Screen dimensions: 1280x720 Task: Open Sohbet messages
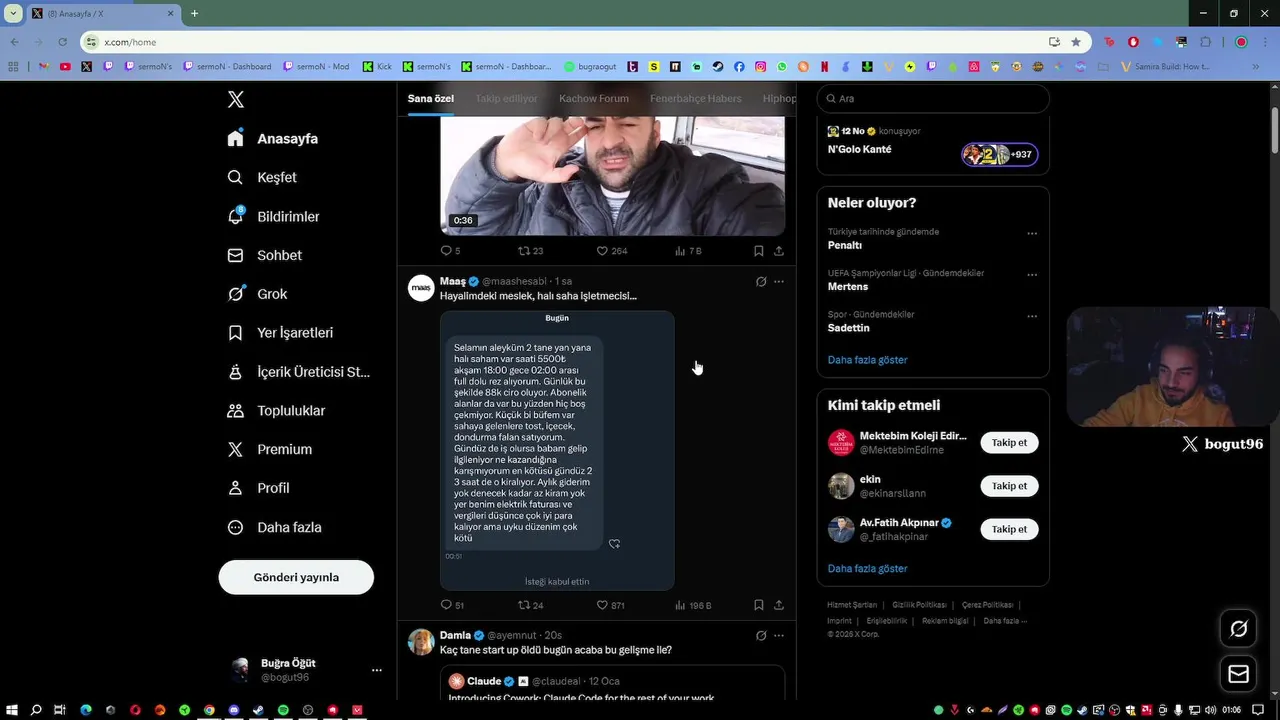264,255
